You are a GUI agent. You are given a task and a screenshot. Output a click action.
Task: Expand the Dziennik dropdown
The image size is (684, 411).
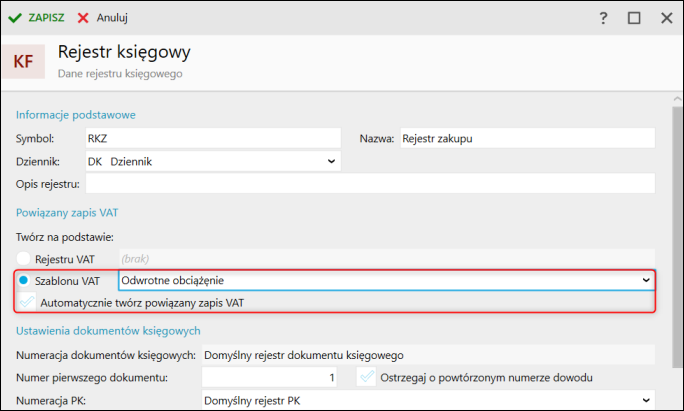pos(332,160)
